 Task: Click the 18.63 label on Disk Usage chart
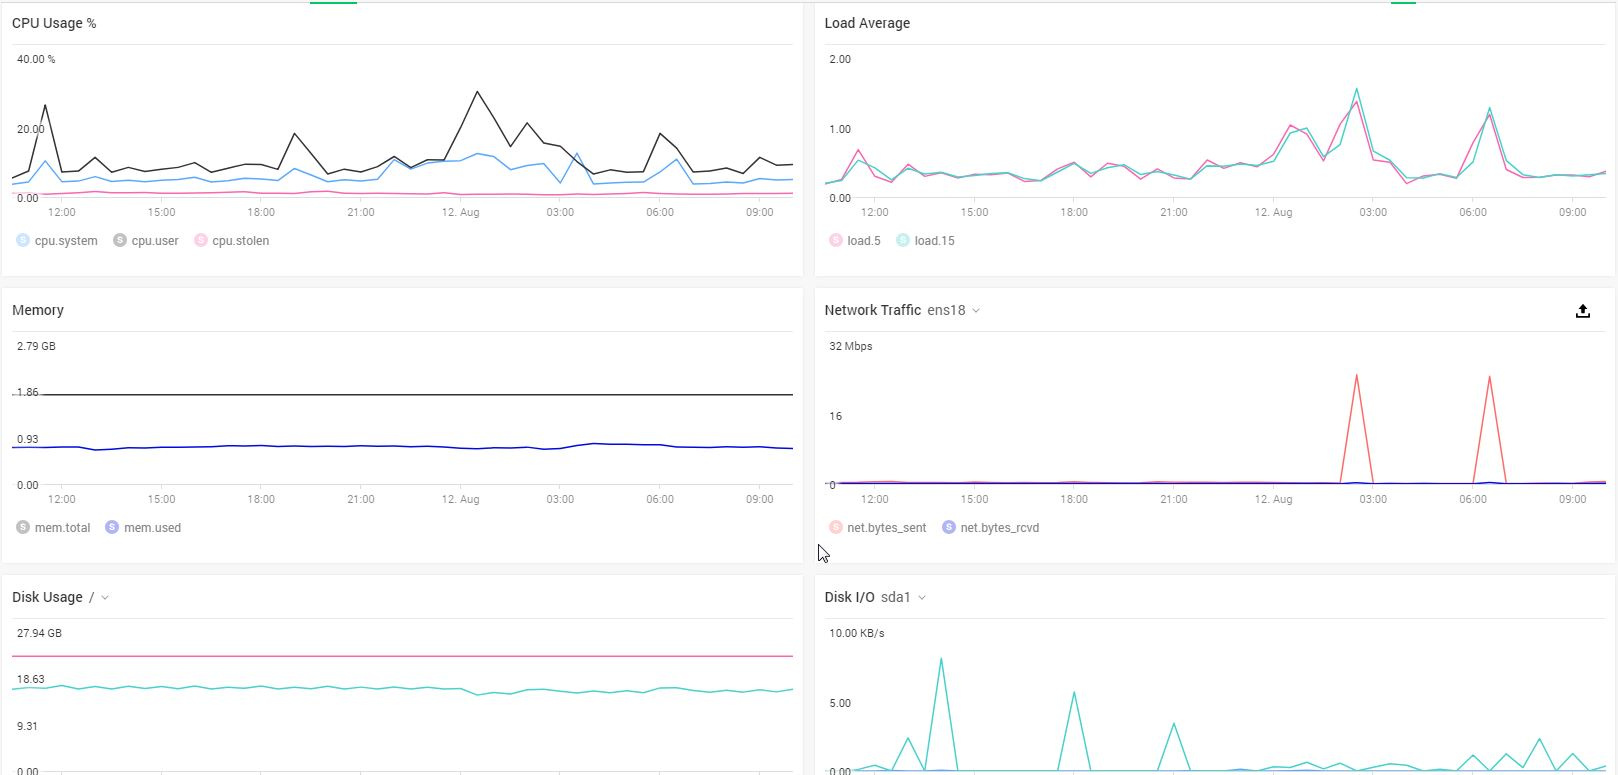tap(31, 680)
